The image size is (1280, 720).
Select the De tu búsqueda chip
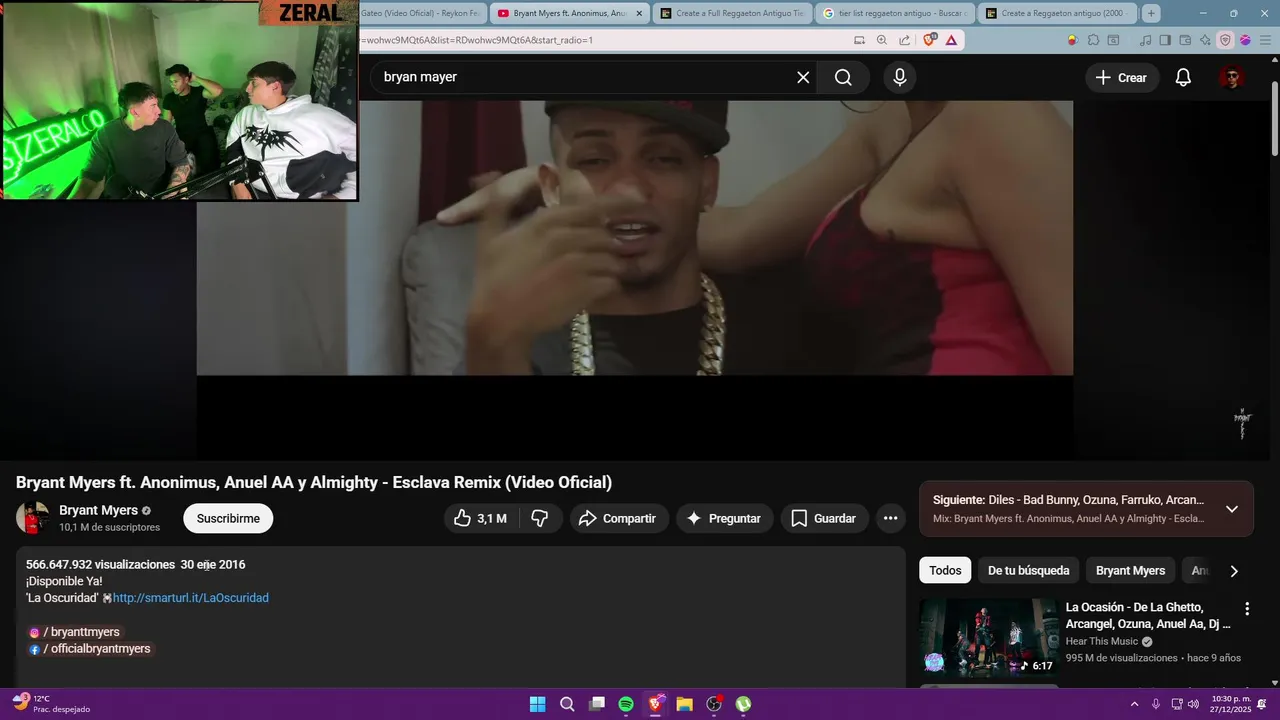click(x=1028, y=571)
